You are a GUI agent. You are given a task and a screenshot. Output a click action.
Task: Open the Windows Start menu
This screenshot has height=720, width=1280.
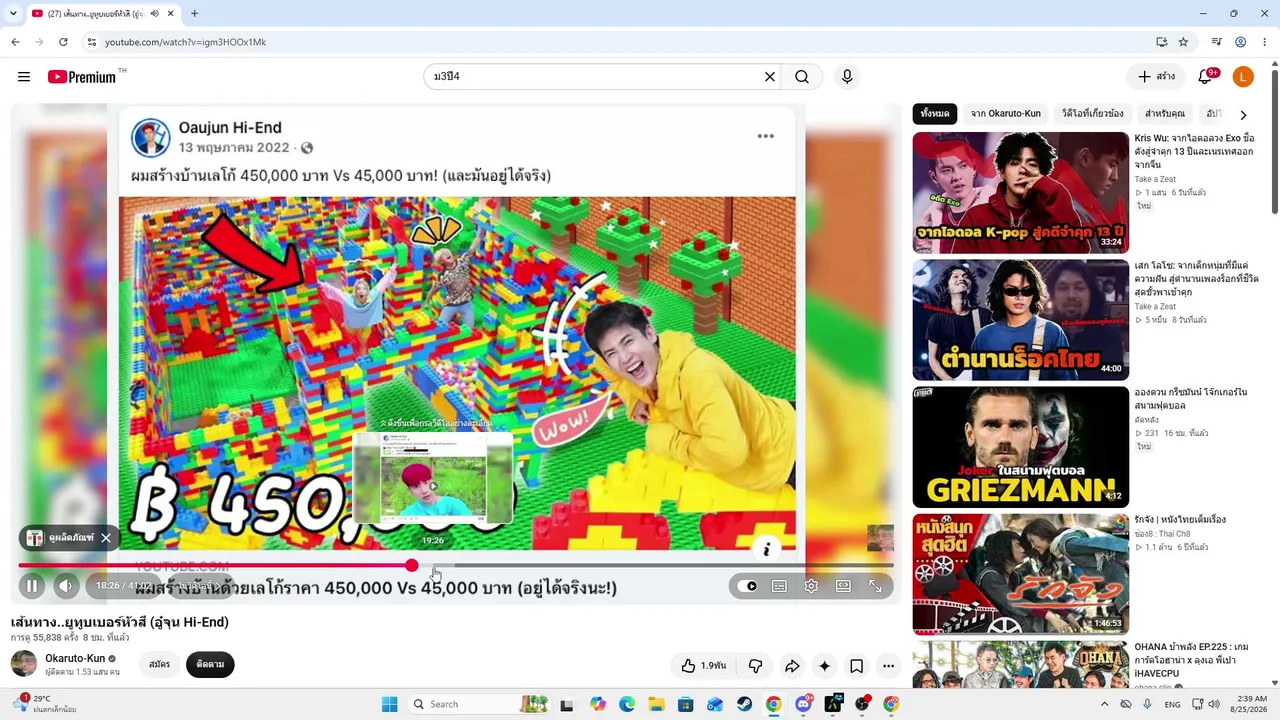click(389, 704)
